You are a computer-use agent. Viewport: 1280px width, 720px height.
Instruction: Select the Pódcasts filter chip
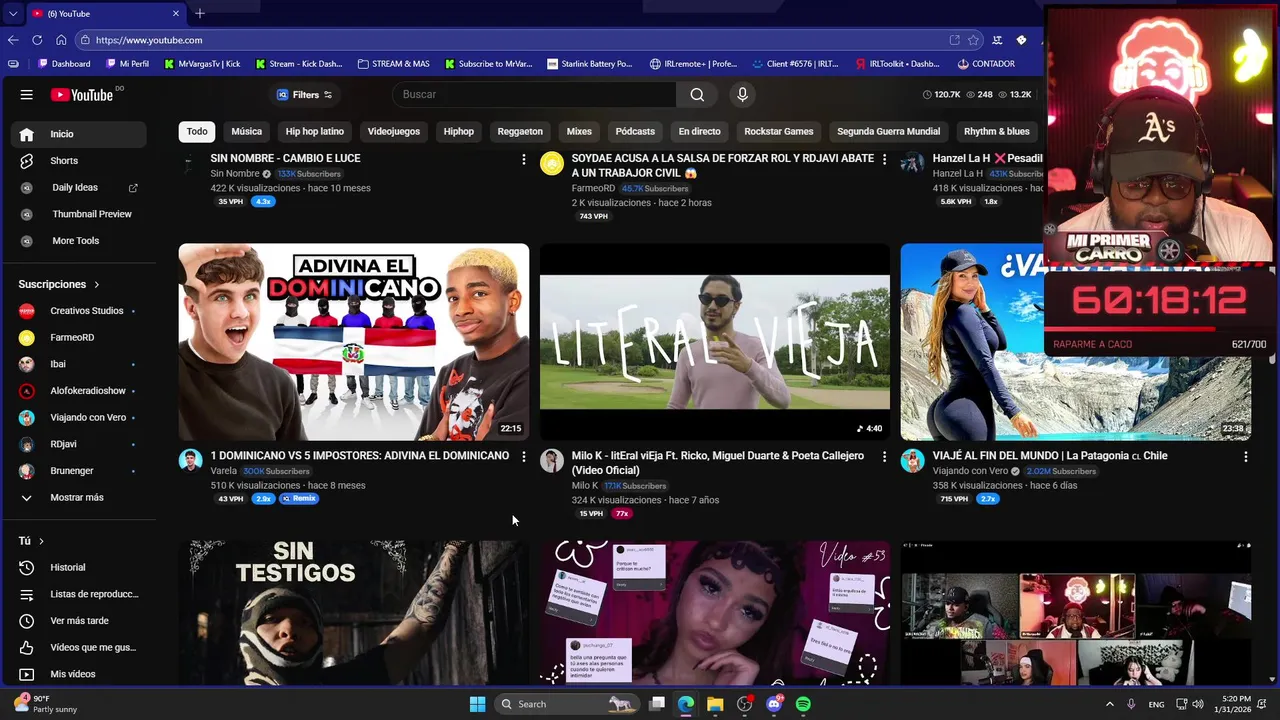click(x=635, y=132)
